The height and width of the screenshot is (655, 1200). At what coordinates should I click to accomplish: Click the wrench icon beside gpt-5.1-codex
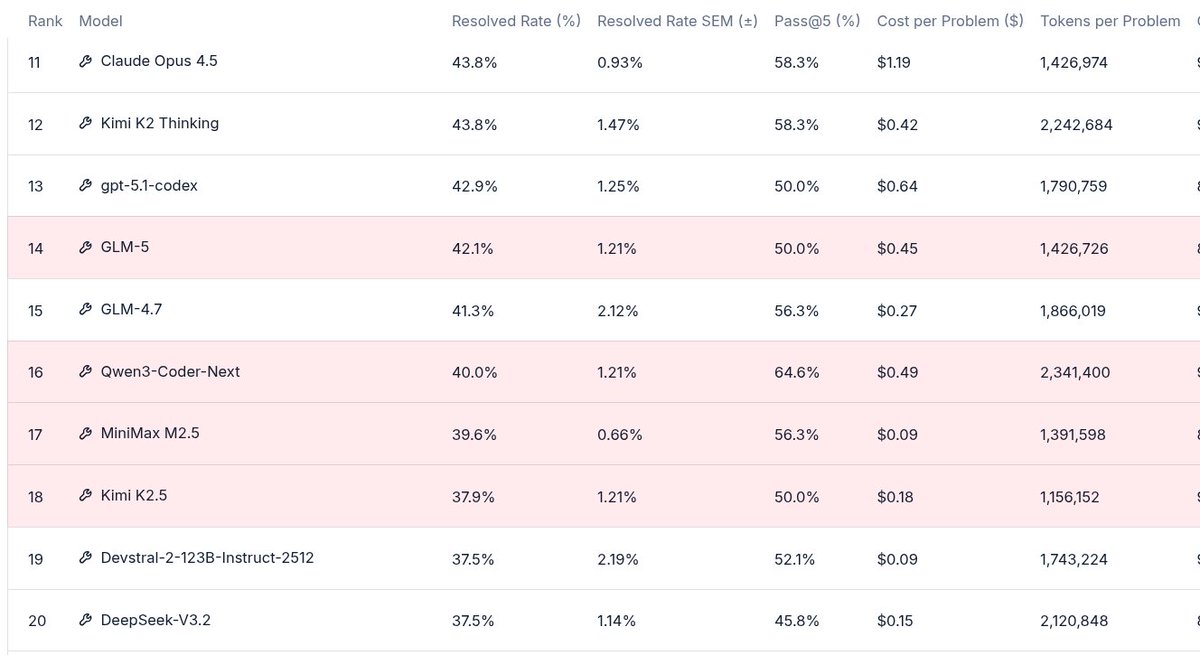coord(85,186)
